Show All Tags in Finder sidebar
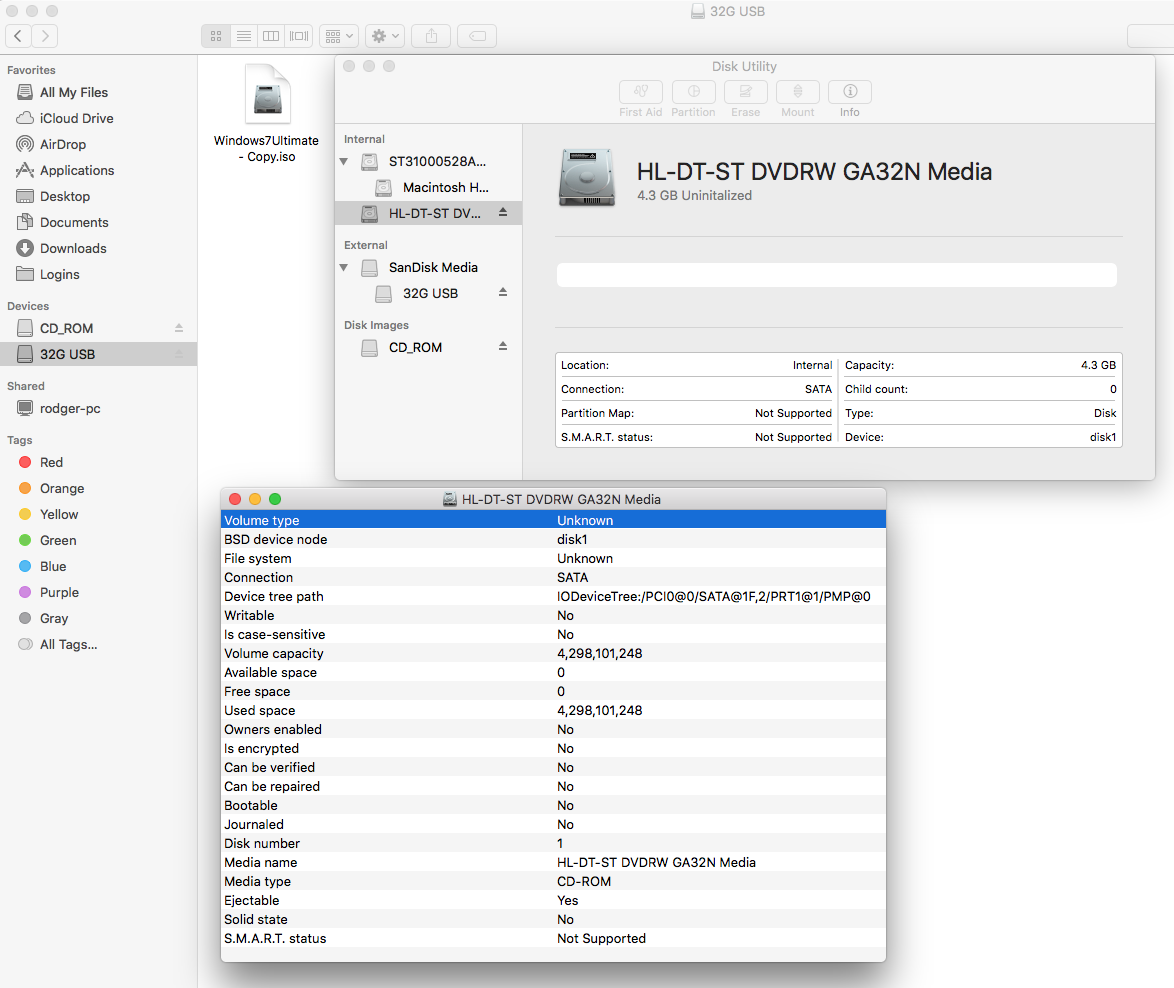Screen dimensions: 1174x988 98,644
